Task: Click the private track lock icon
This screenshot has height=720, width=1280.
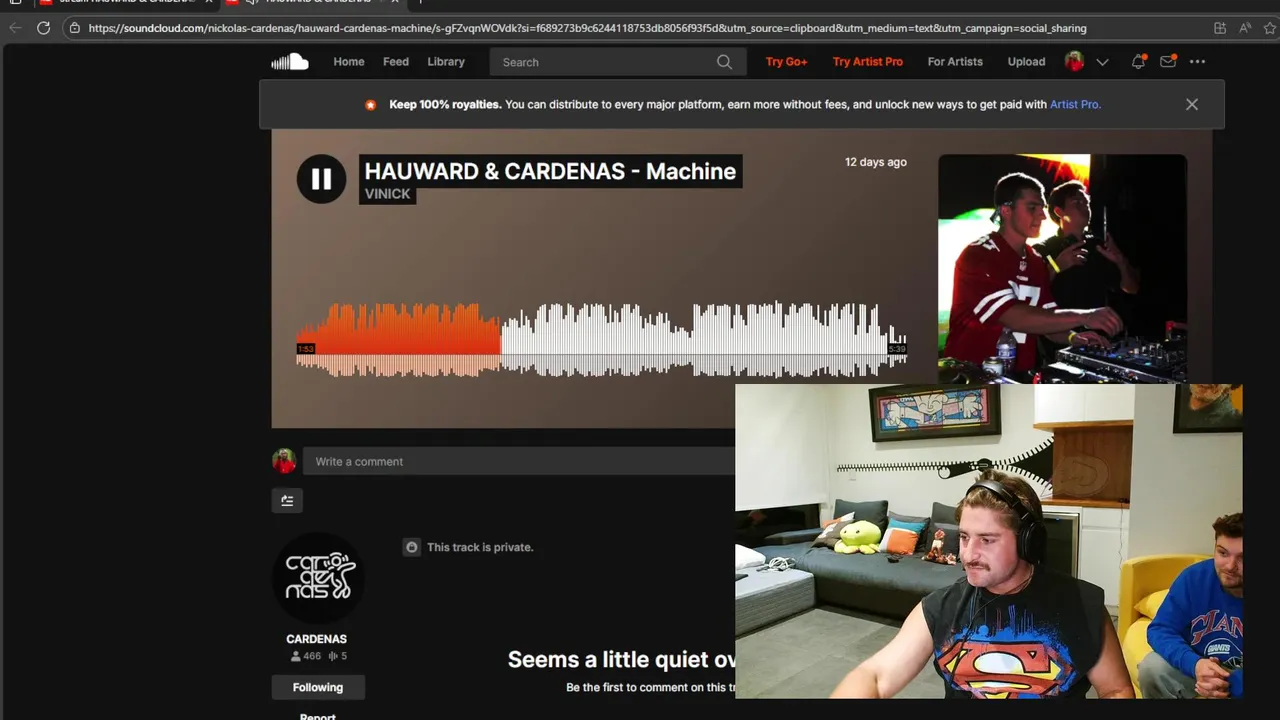Action: tap(411, 547)
